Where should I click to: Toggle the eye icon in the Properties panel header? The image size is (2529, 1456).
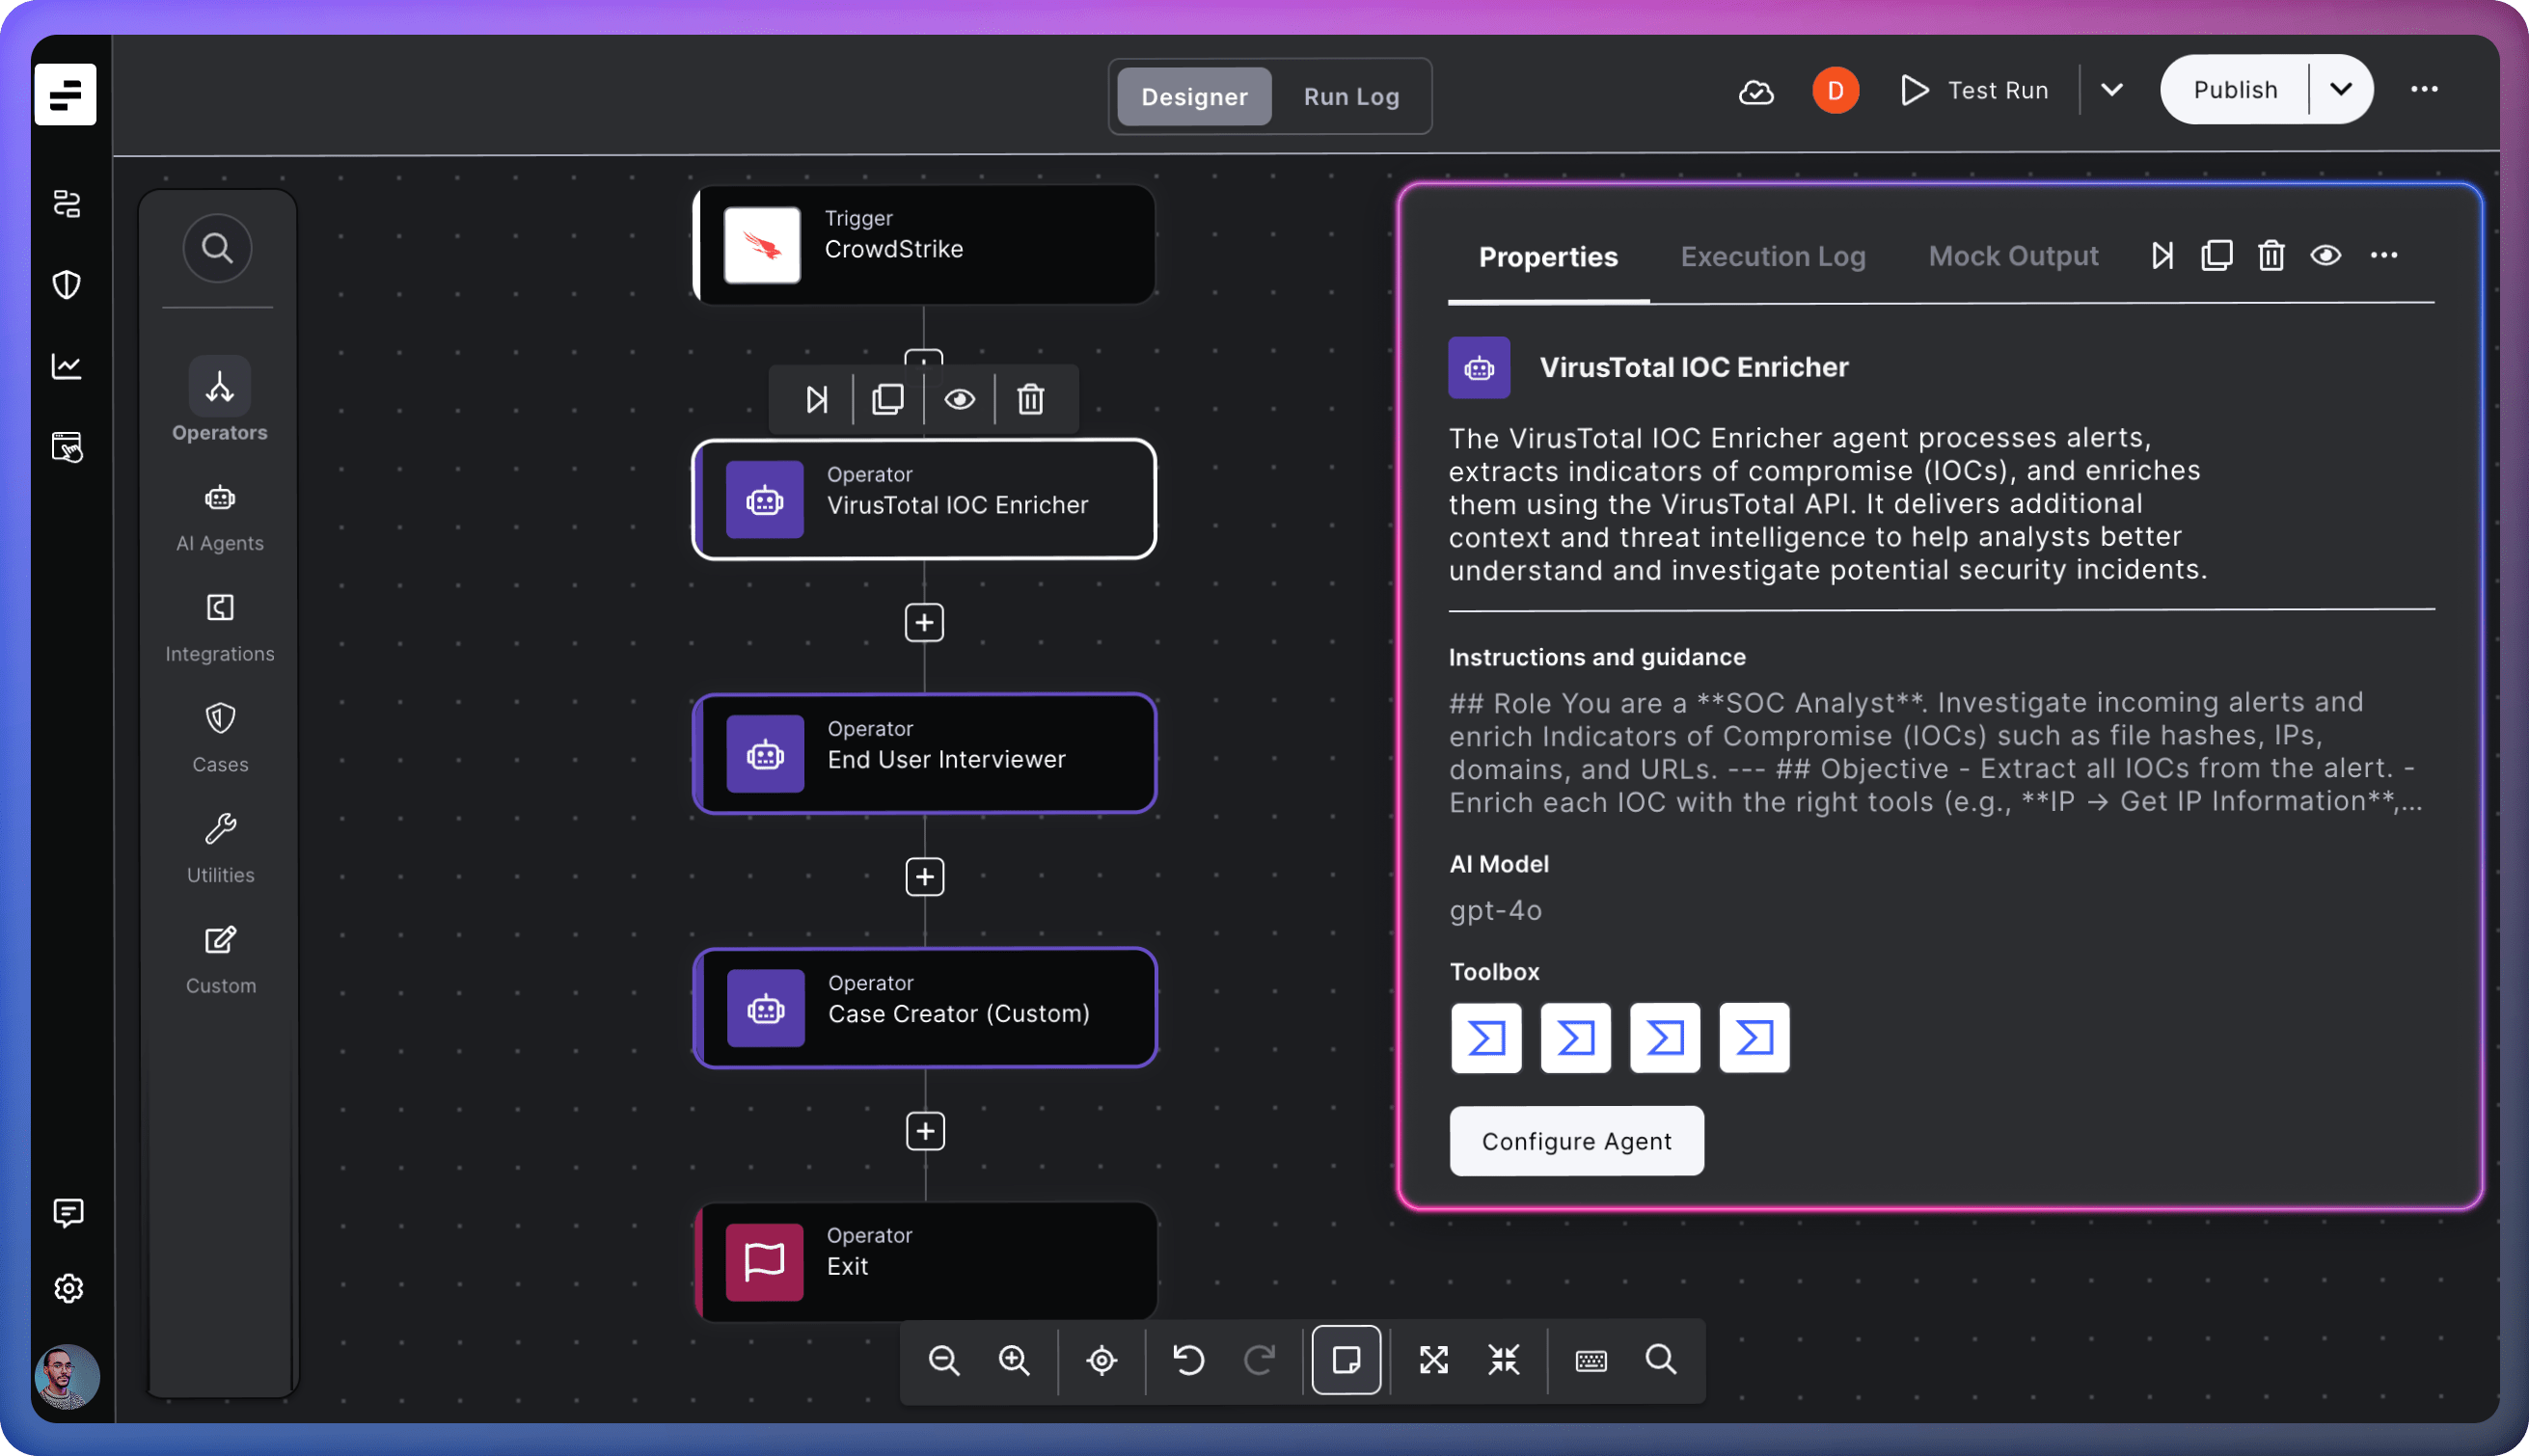click(2325, 256)
